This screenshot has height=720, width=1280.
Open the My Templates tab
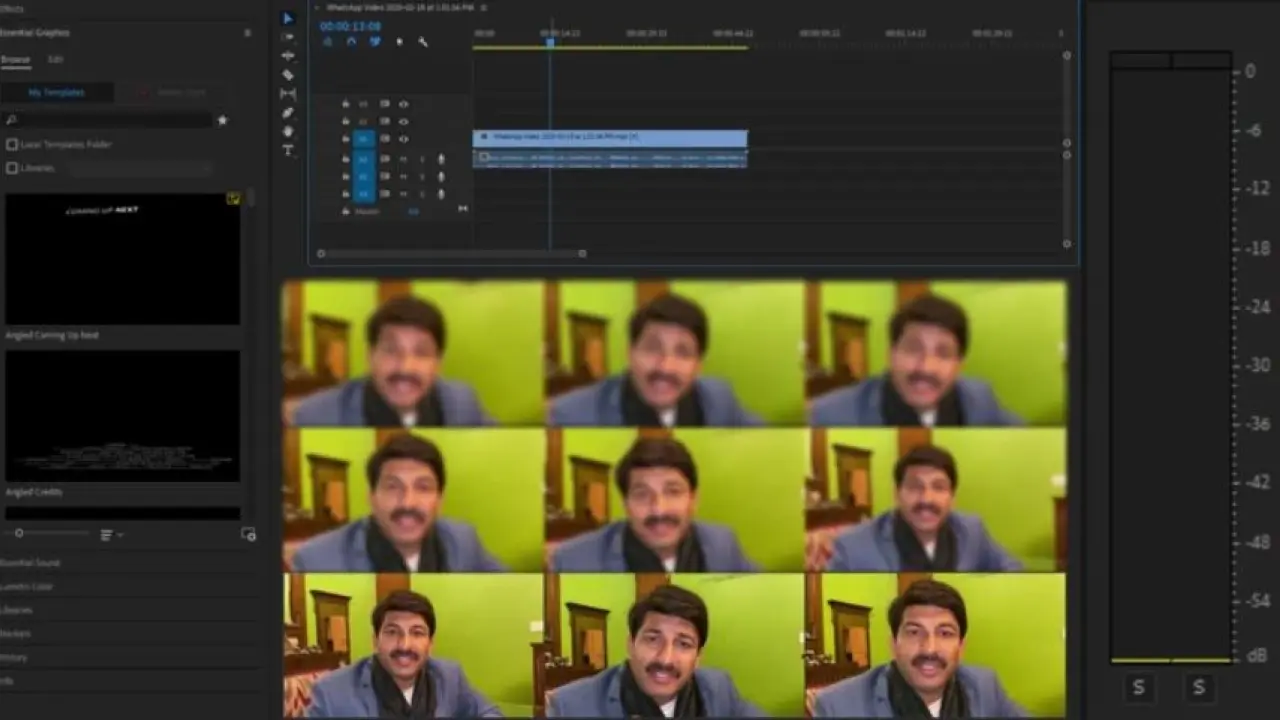[x=56, y=92]
